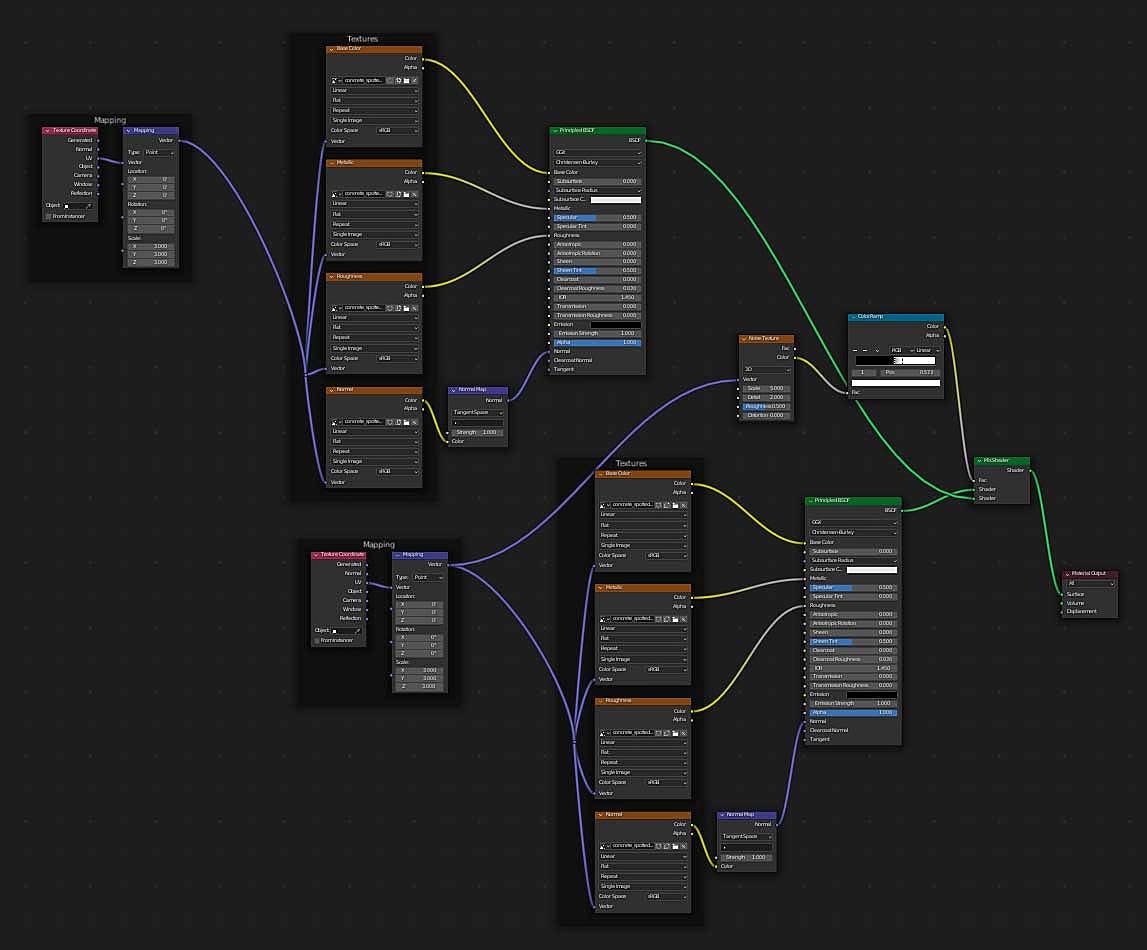
Task: Open Type Point dropdown in upper Mapping node
Action: point(159,152)
